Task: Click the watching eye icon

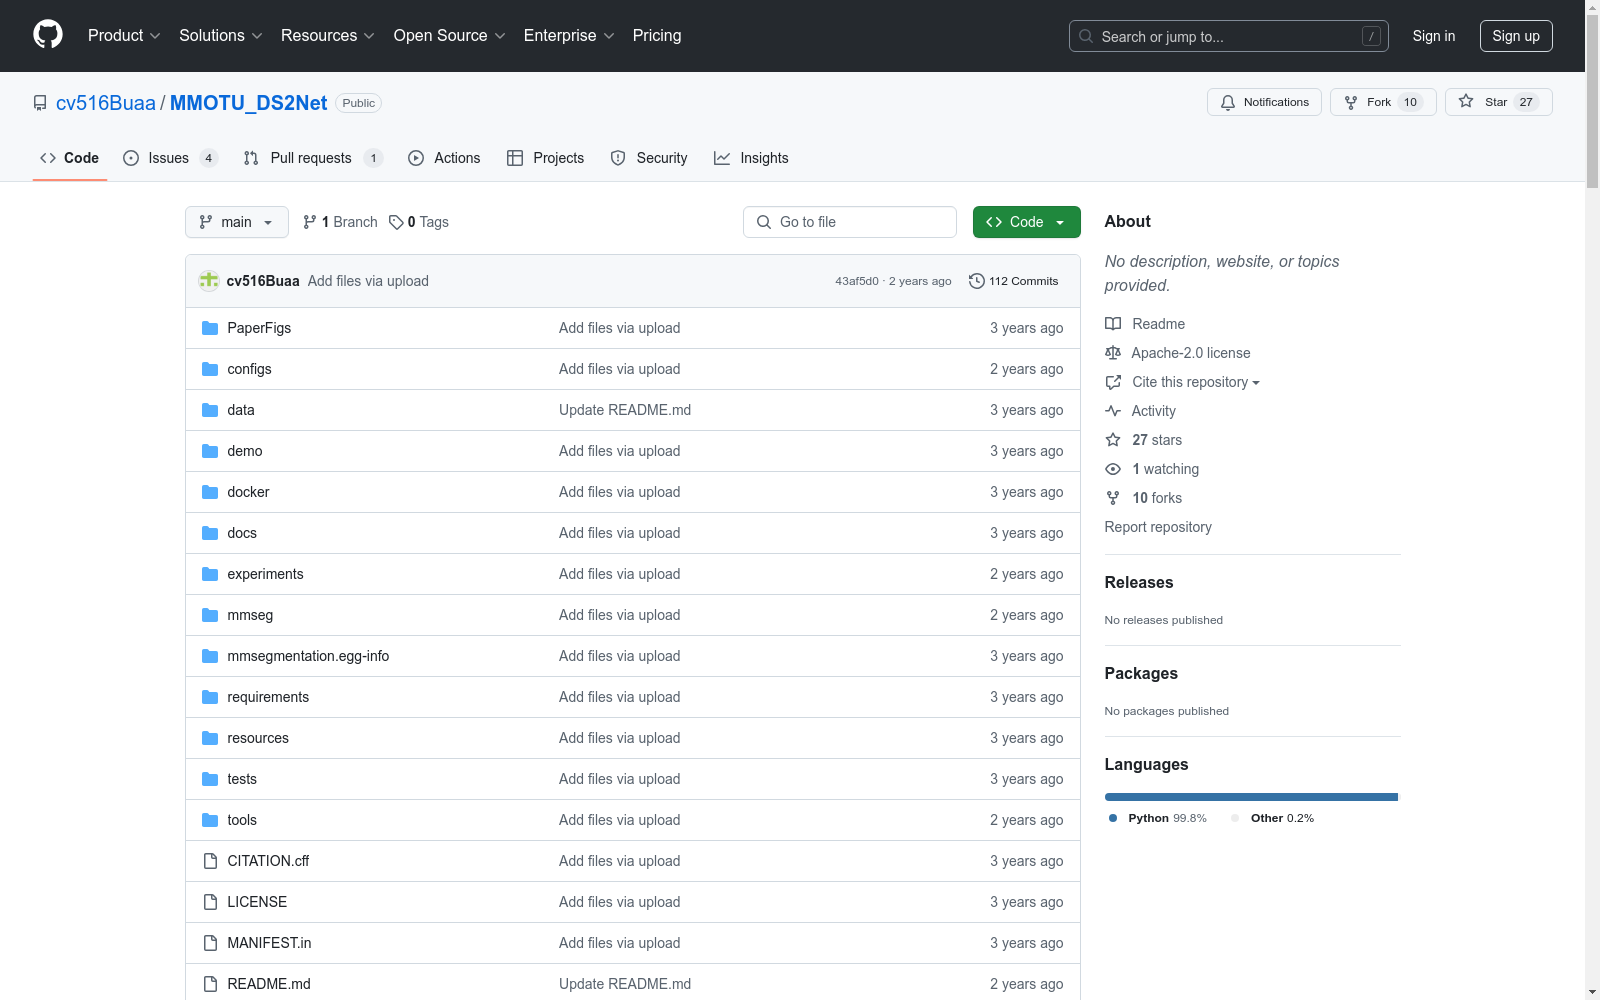Action: click(x=1113, y=469)
